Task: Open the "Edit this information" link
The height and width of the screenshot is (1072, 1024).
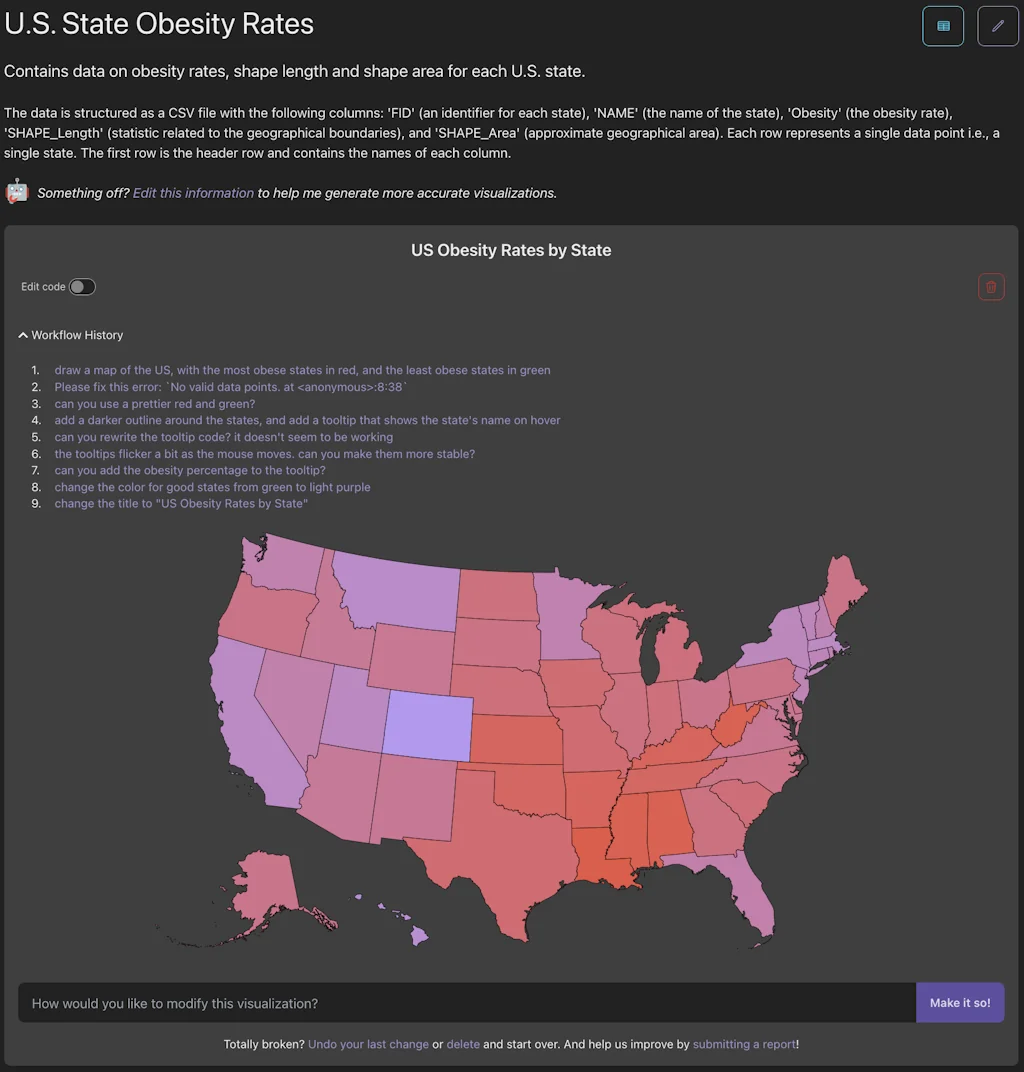Action: tap(193, 193)
